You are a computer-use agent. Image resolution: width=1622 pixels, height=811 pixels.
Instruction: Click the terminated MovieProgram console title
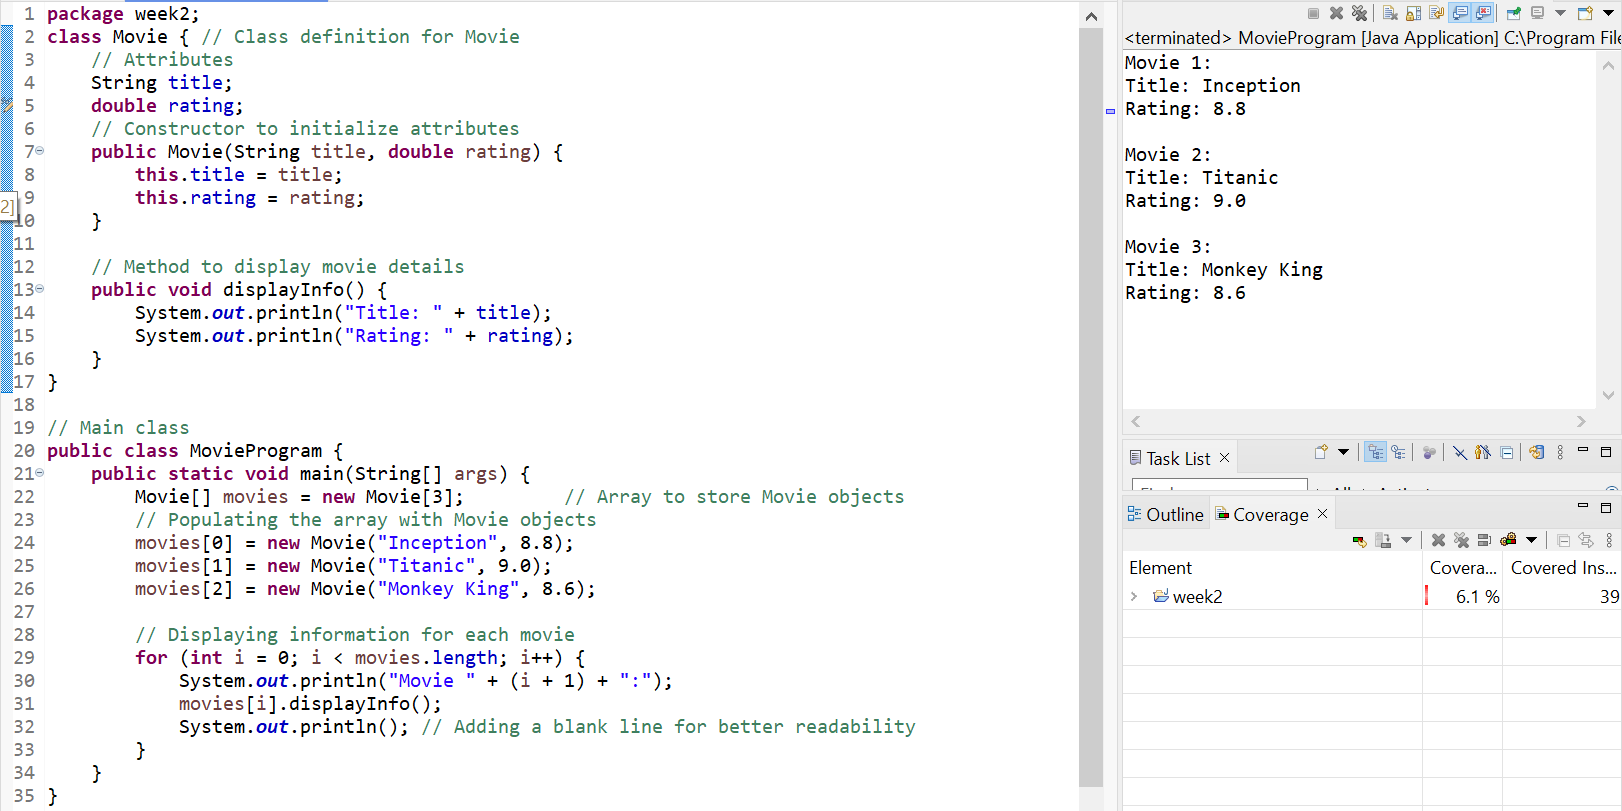1373,38
